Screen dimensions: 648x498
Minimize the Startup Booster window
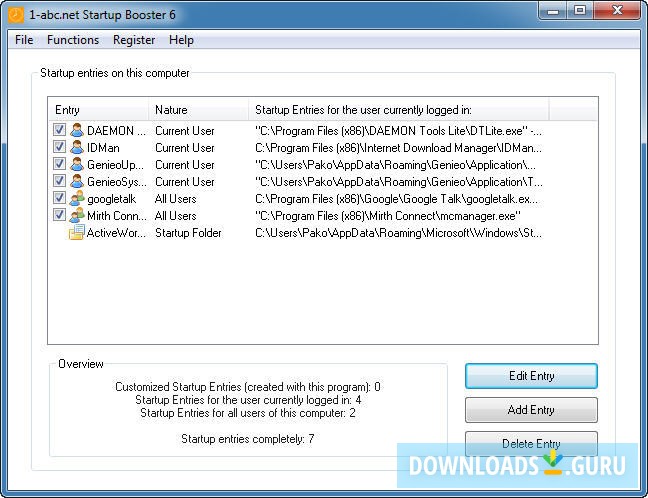(x=553, y=11)
